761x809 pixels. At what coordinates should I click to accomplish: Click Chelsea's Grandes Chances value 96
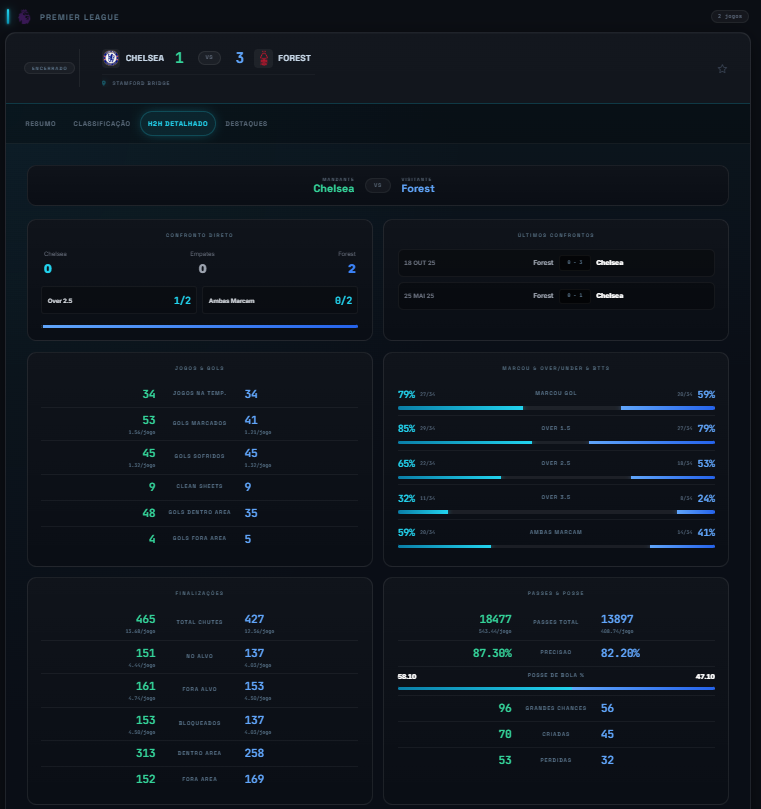[505, 708]
